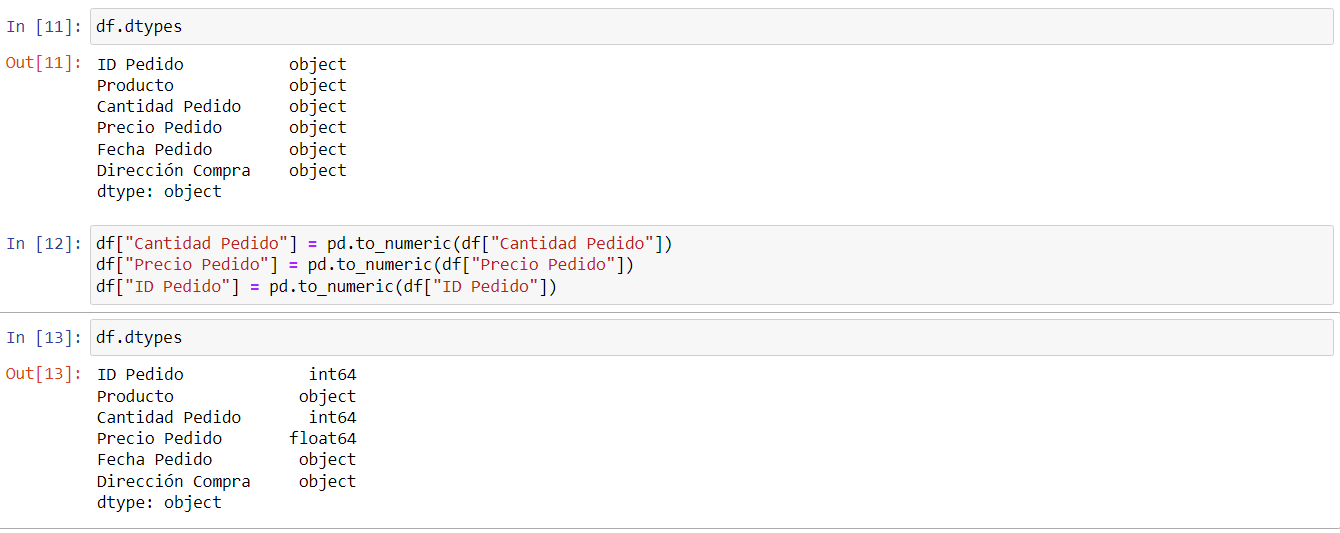Select the In [11] prompt label

tap(44, 27)
